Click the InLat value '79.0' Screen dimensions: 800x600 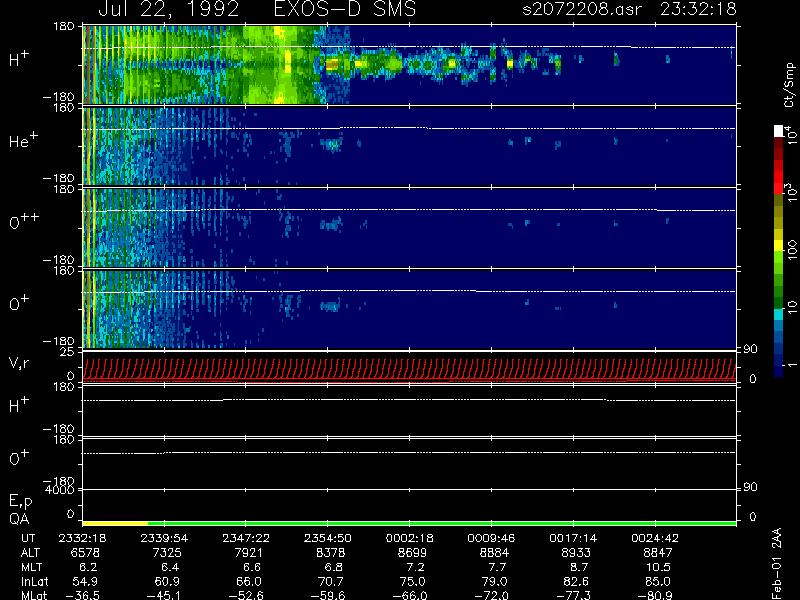pyautogui.click(x=494, y=581)
